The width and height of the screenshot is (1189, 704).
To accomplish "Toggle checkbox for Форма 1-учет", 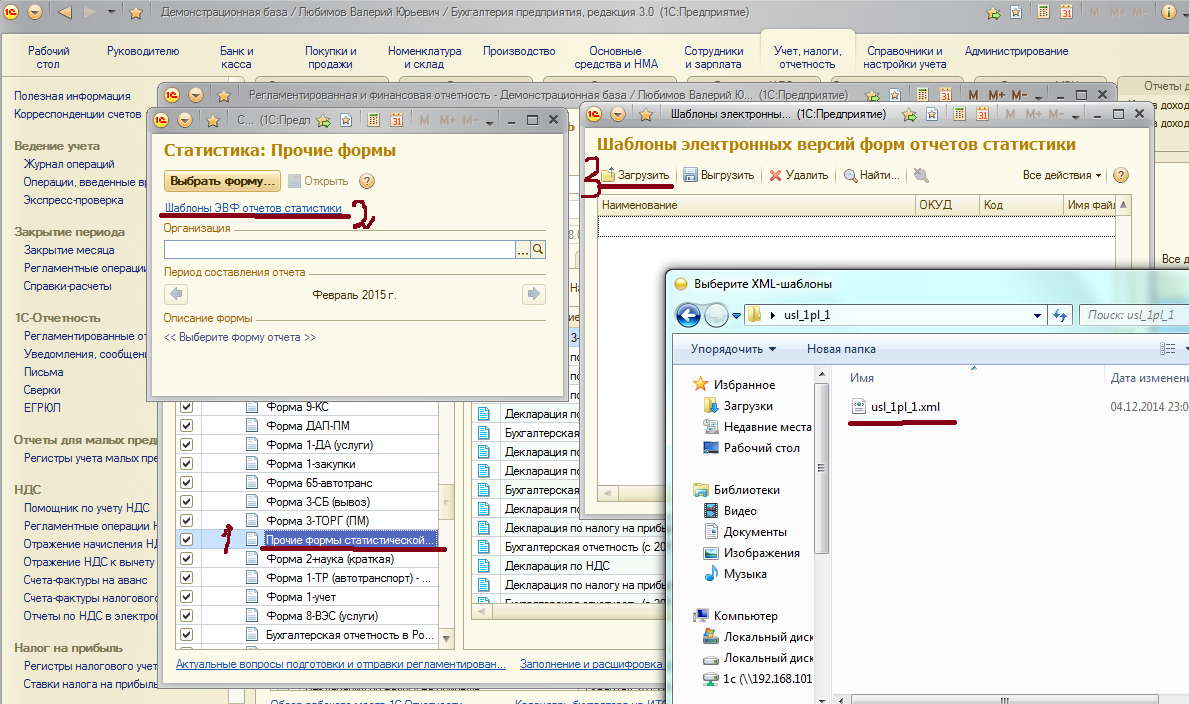I will click(186, 596).
